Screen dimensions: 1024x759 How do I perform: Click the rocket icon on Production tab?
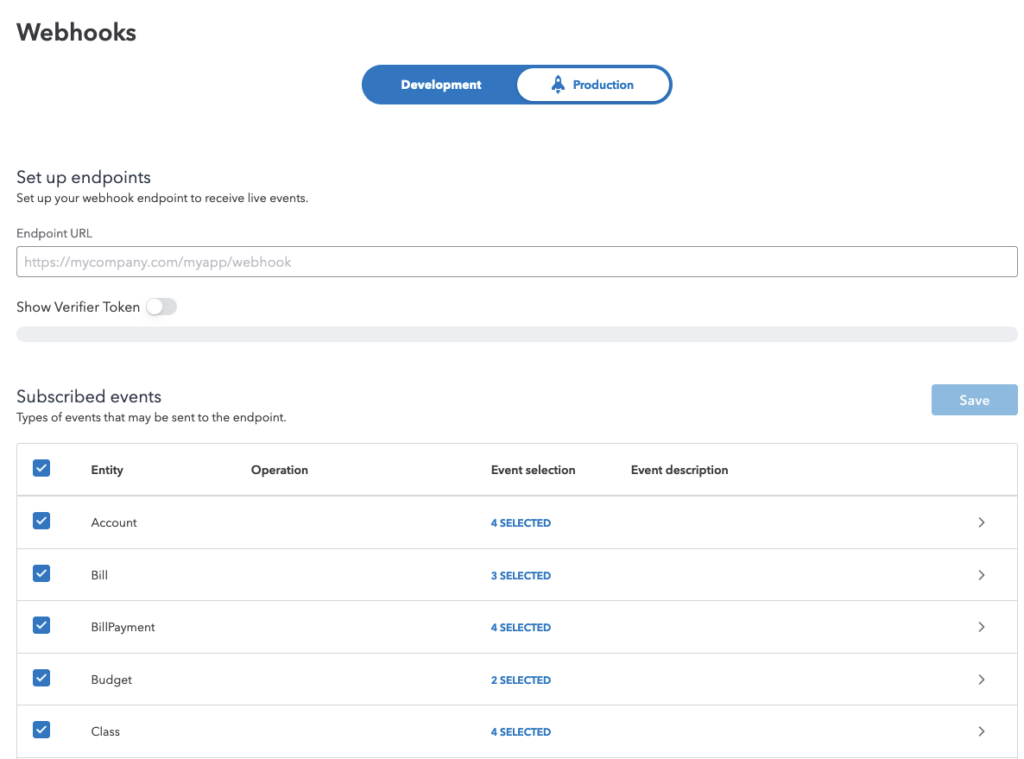point(557,84)
